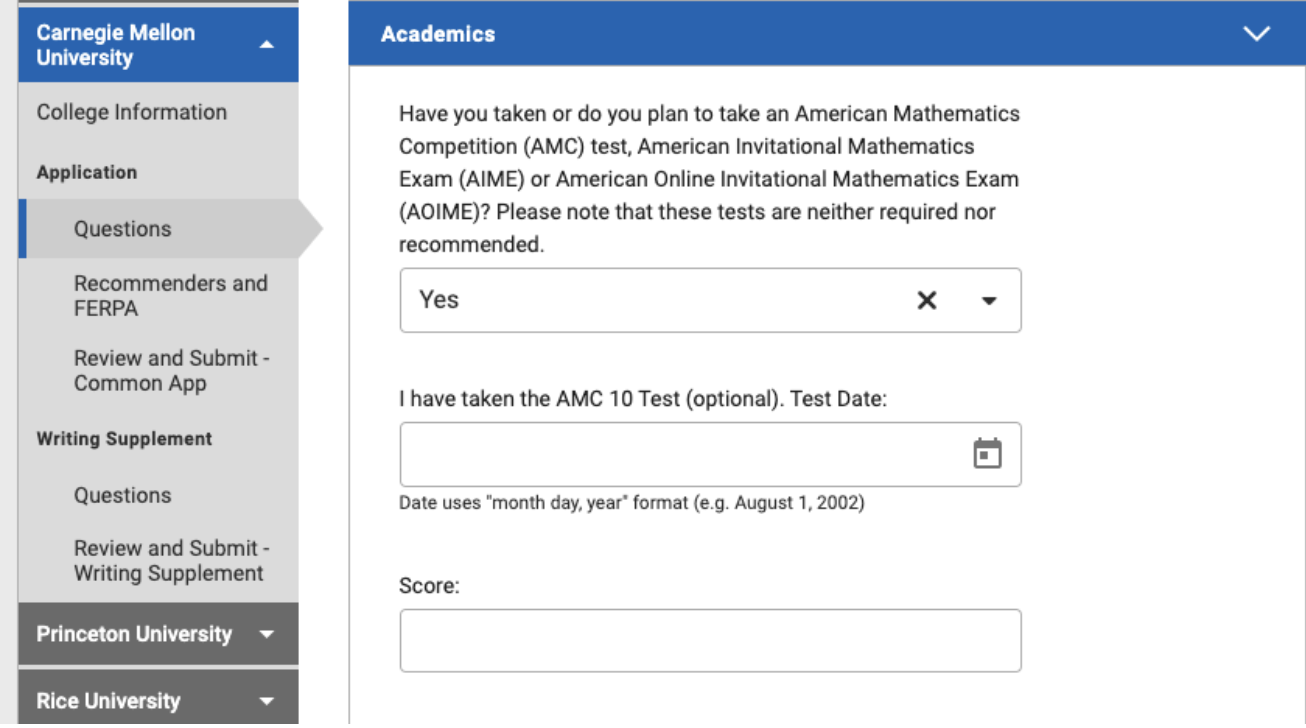Open Recommenders and FERPA
This screenshot has height=728, width=1306.
pyautogui.click(x=170, y=296)
